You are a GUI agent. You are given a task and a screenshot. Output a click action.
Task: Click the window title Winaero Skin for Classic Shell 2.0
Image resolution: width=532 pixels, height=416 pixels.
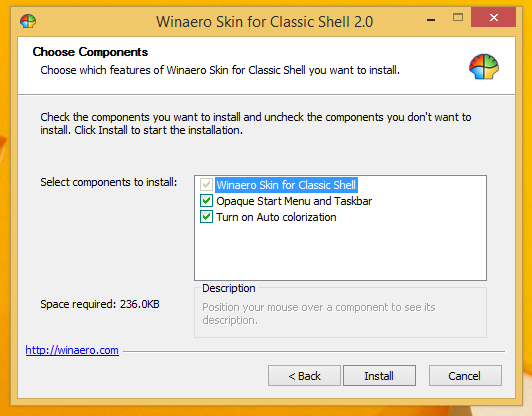[x=264, y=22]
